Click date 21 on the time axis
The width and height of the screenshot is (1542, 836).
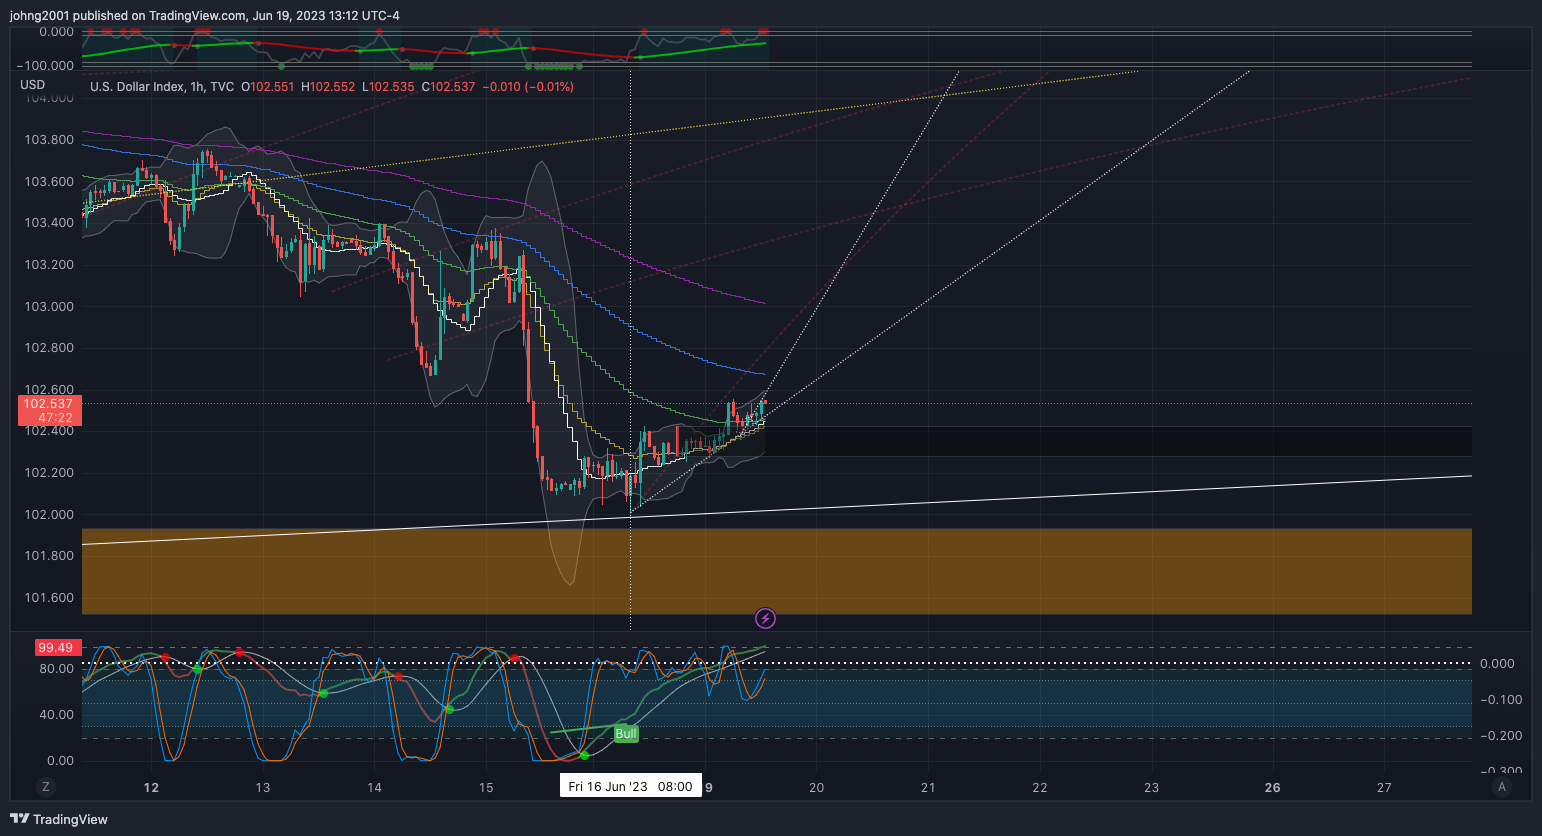tap(928, 788)
